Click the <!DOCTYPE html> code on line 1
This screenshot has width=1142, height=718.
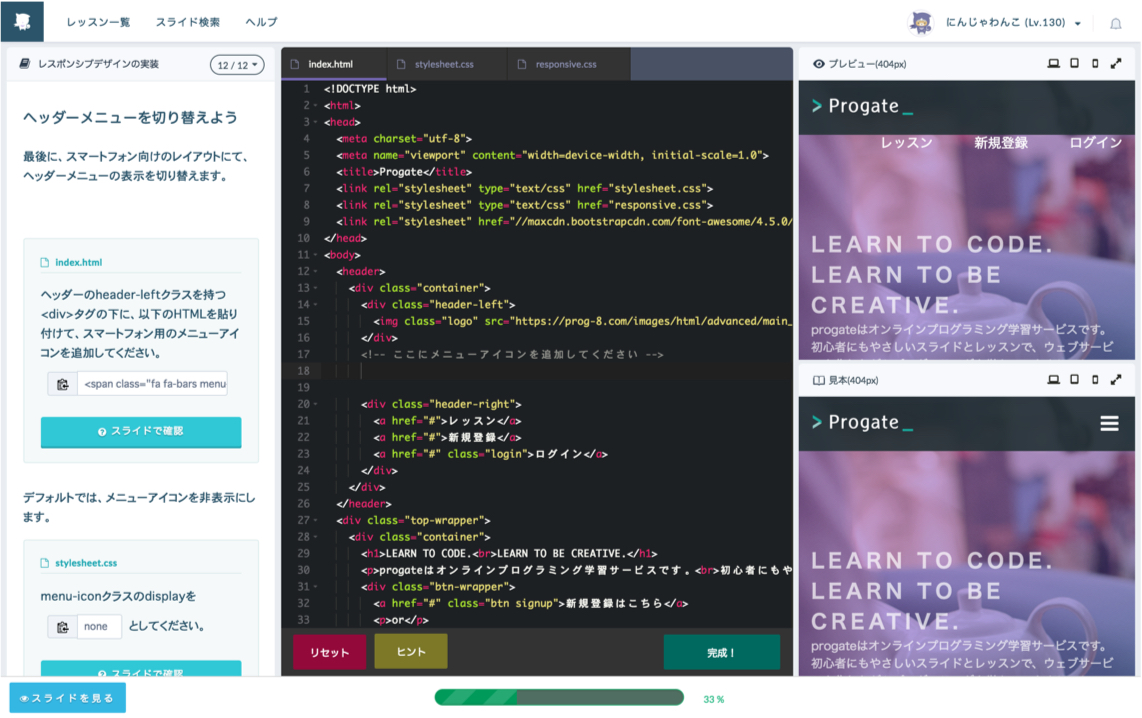(x=370, y=89)
